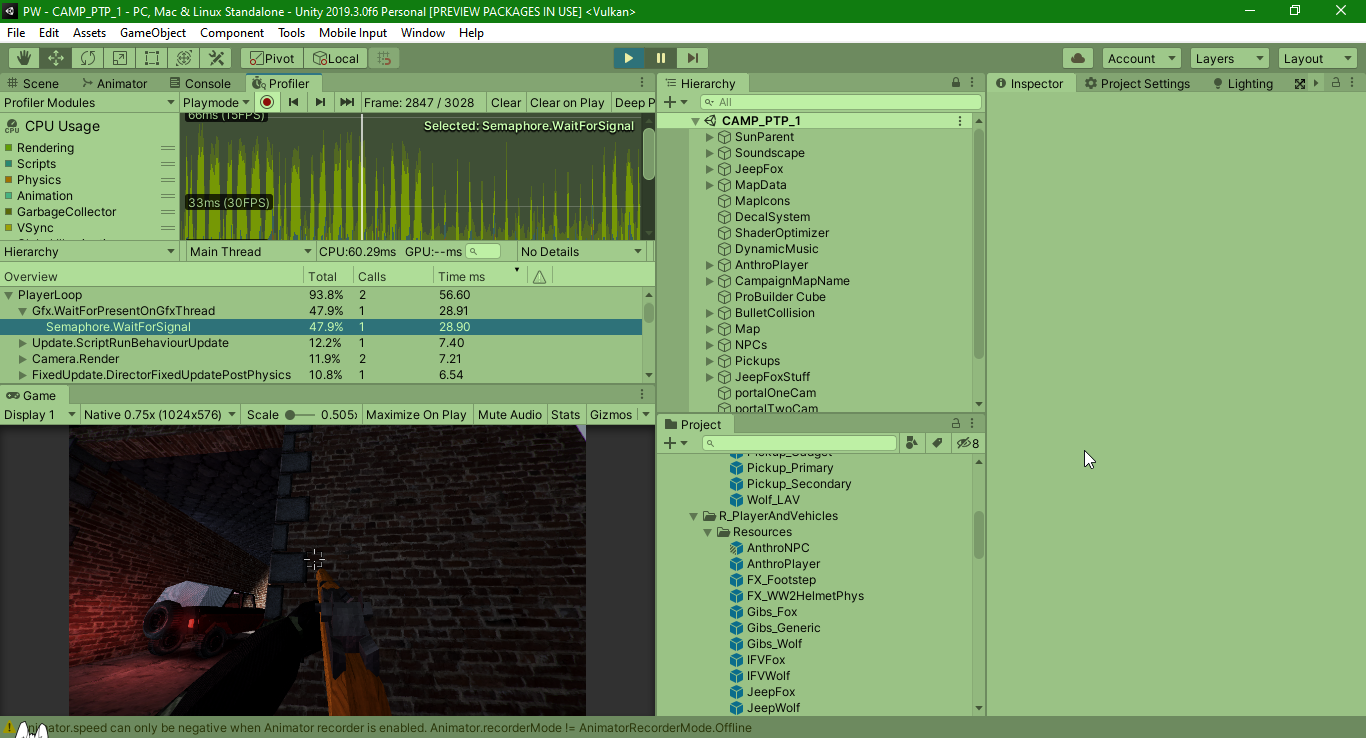Toggle Maximize On Play
Screen dimensions: 1366x738
416,414
